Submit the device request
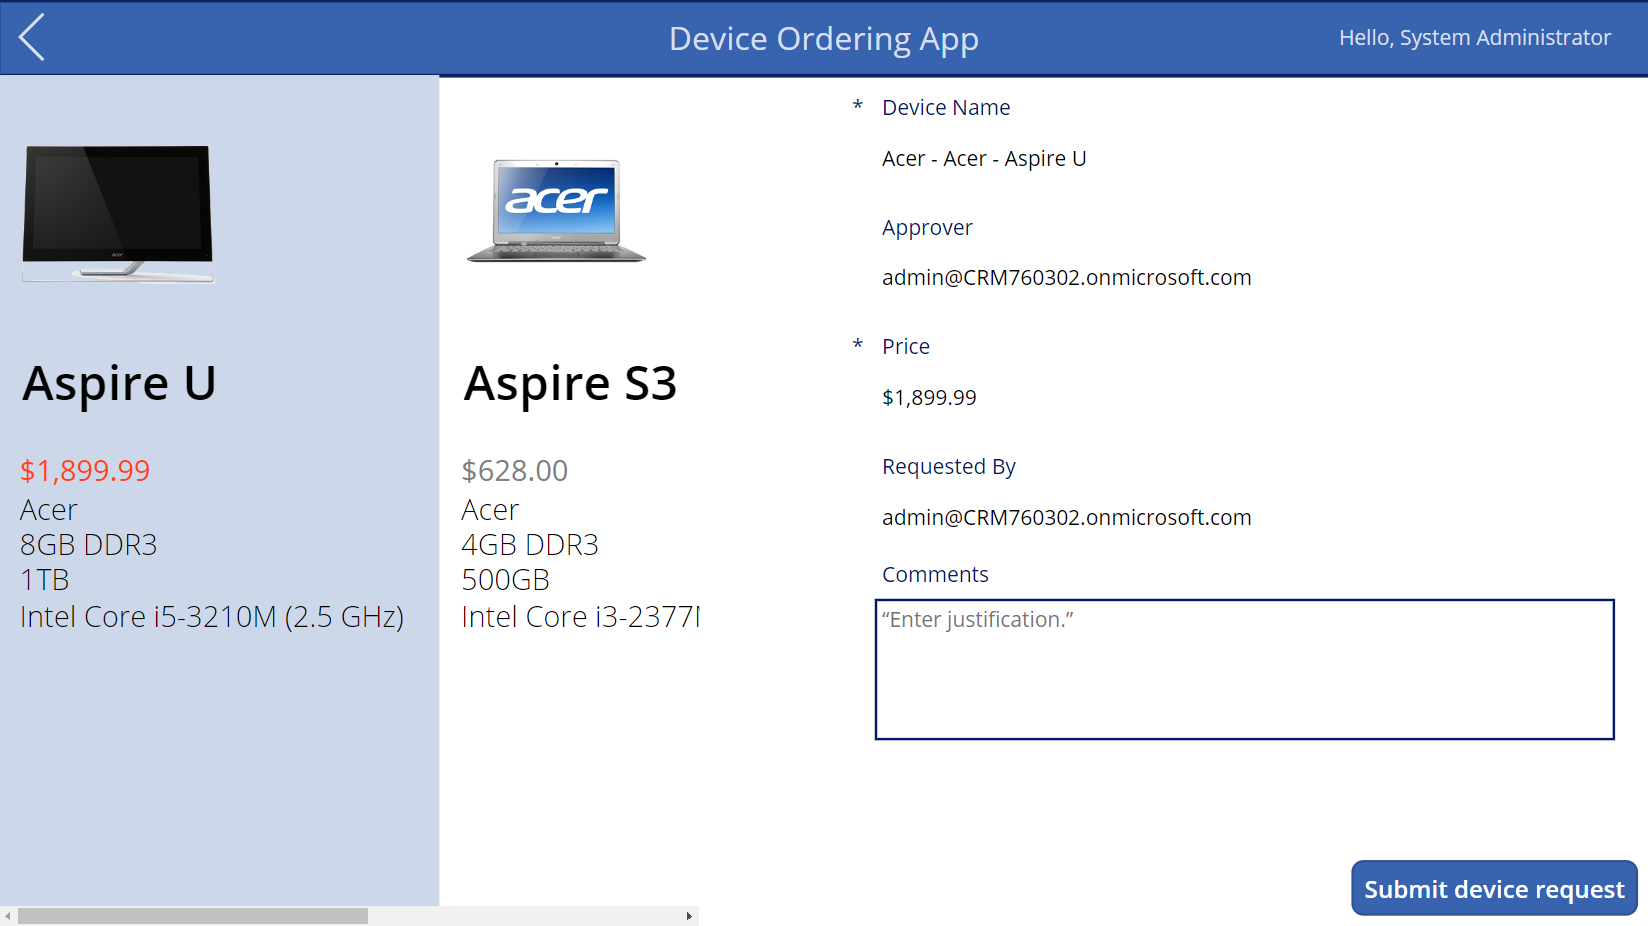Viewport: 1648px width, 926px height. (x=1494, y=888)
